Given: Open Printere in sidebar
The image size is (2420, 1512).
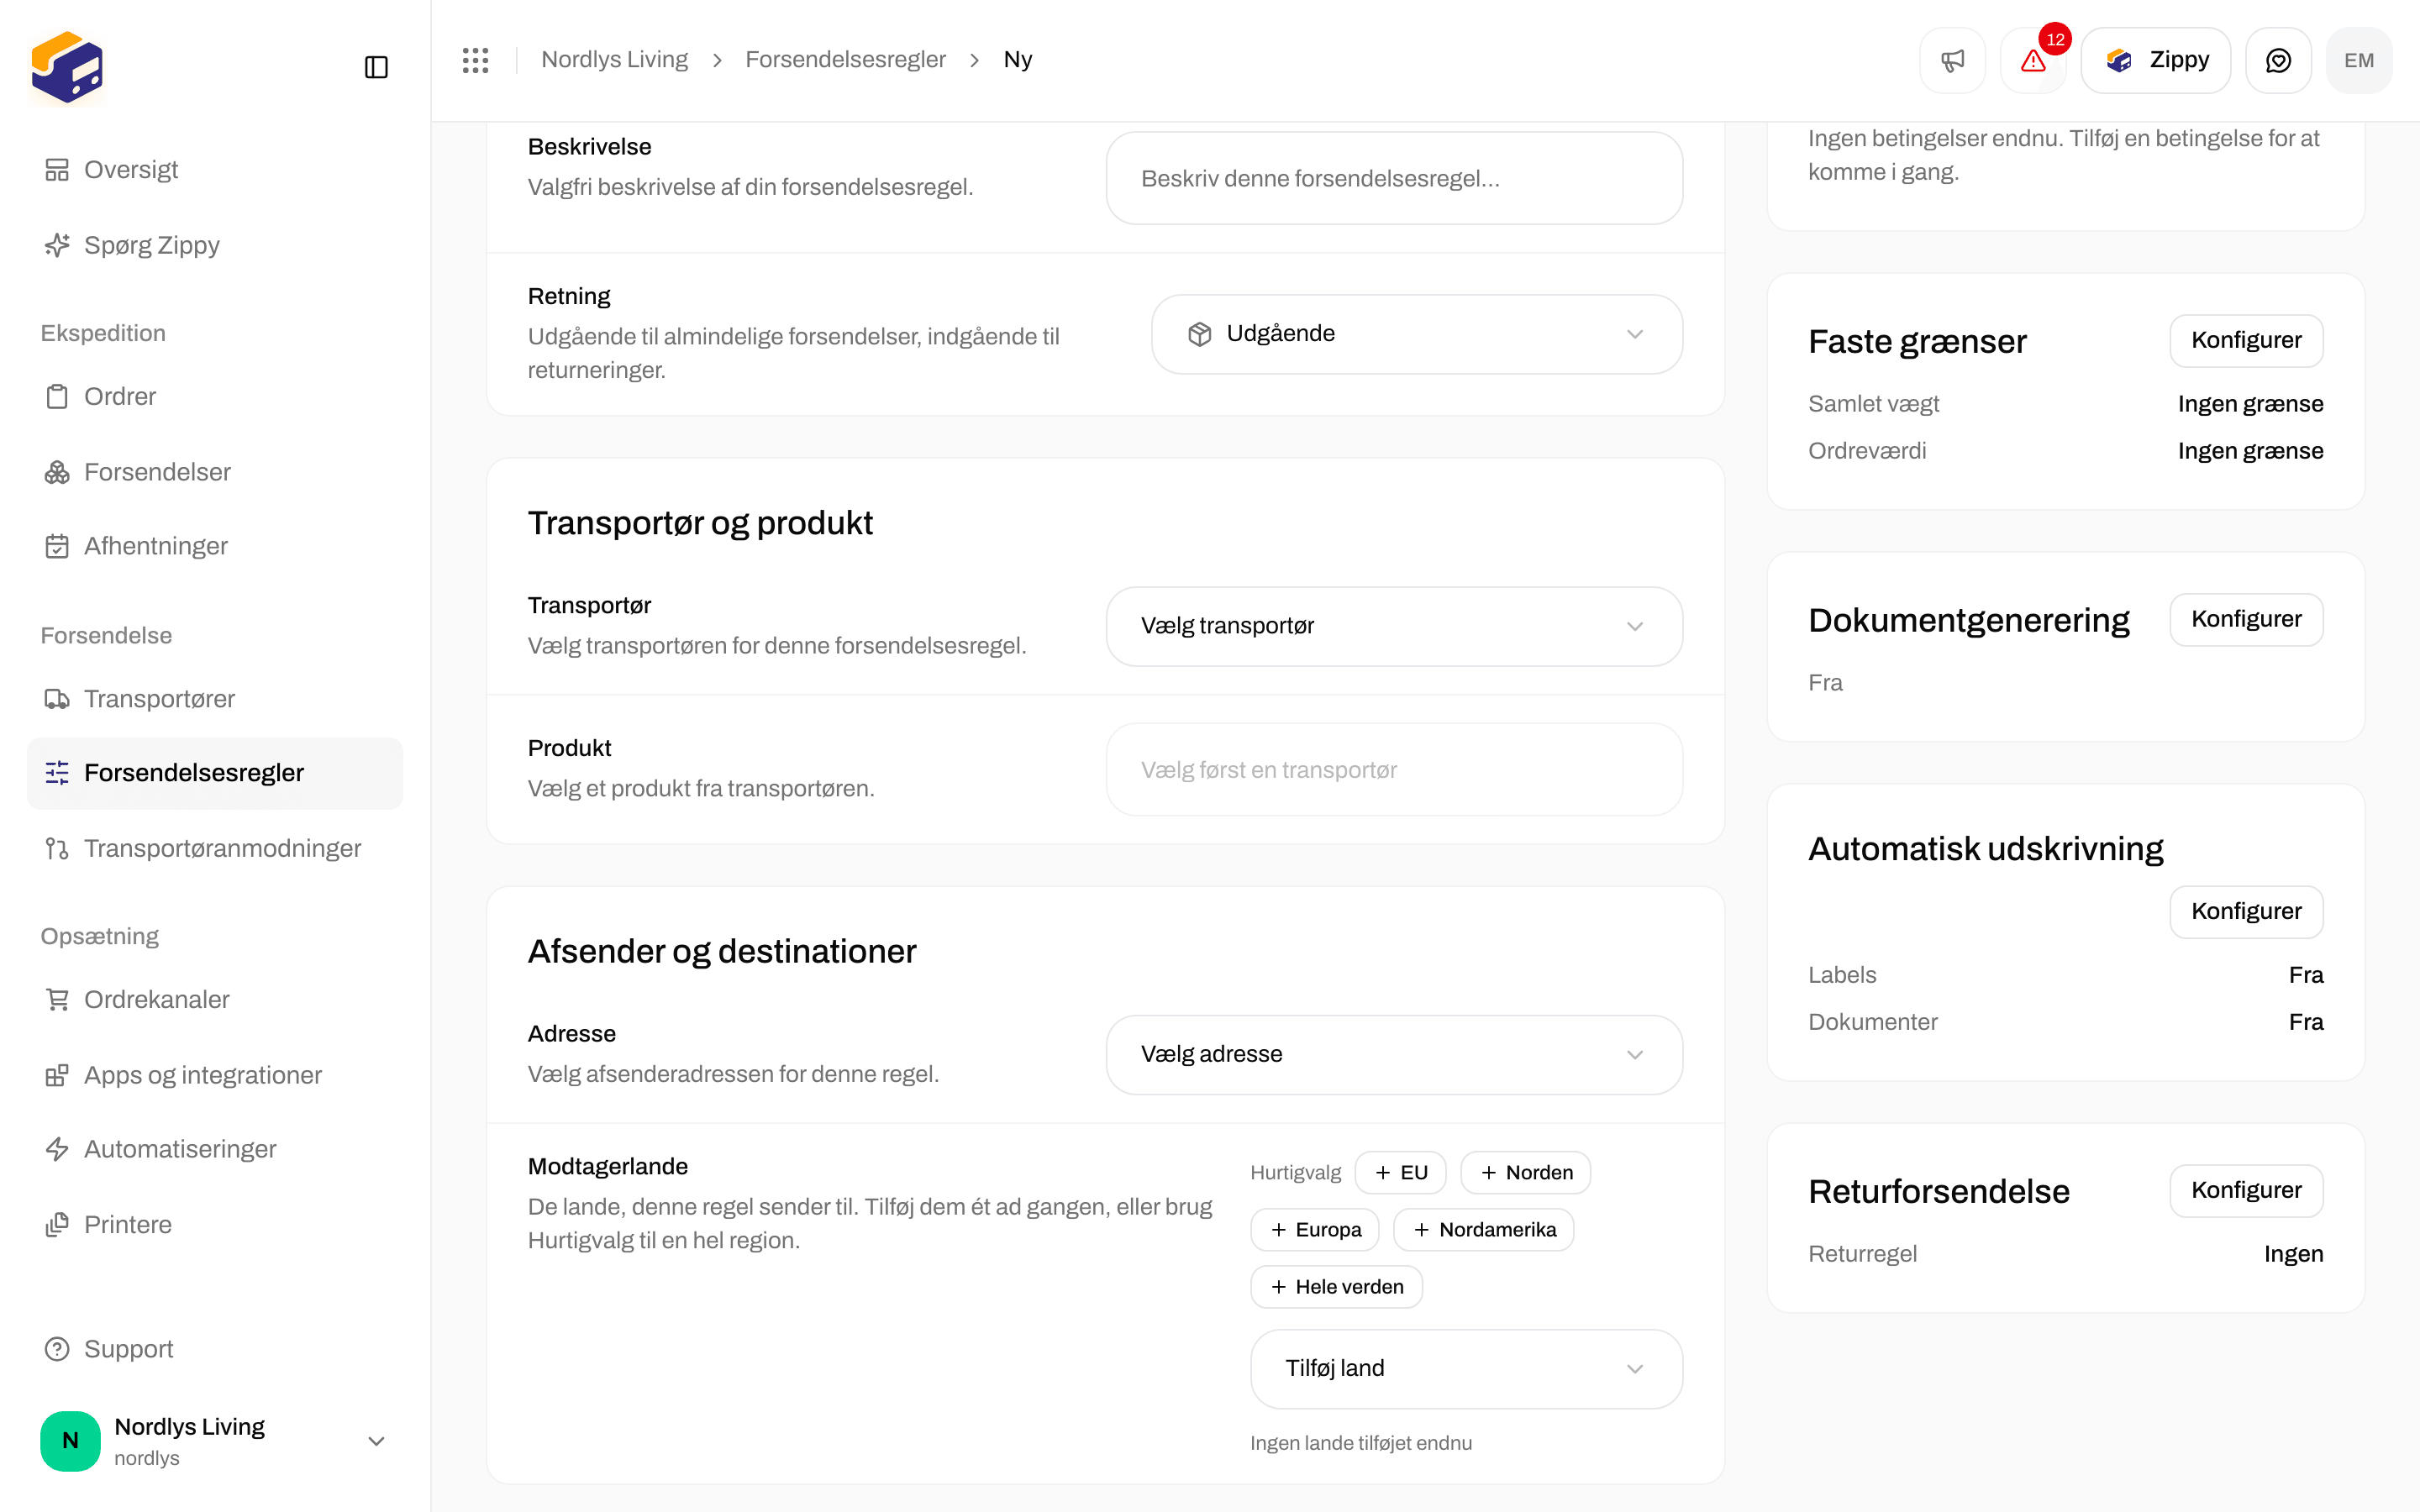Looking at the screenshot, I should 215,1224.
